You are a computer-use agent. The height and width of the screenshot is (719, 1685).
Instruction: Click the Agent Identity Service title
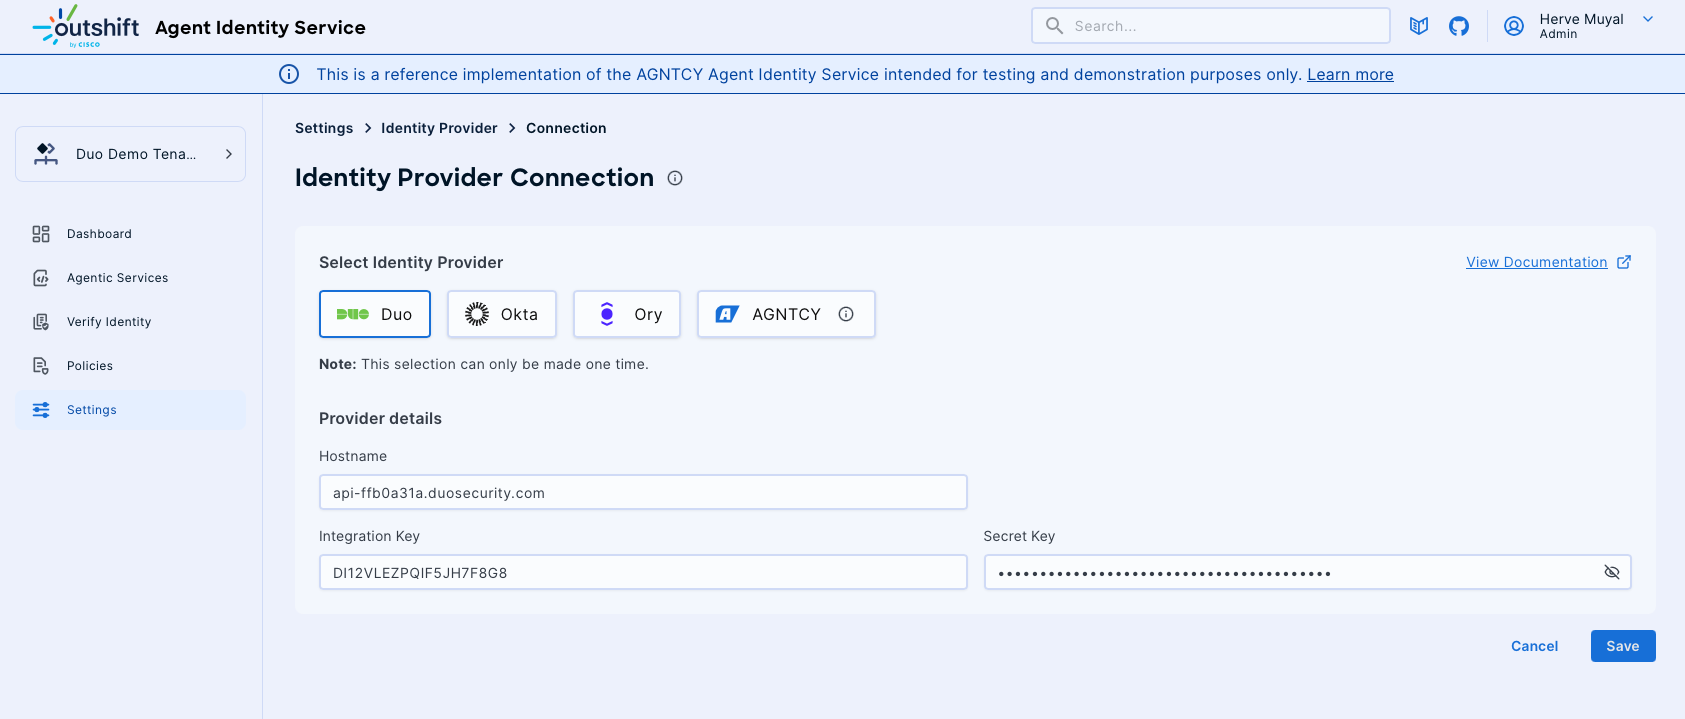click(260, 27)
